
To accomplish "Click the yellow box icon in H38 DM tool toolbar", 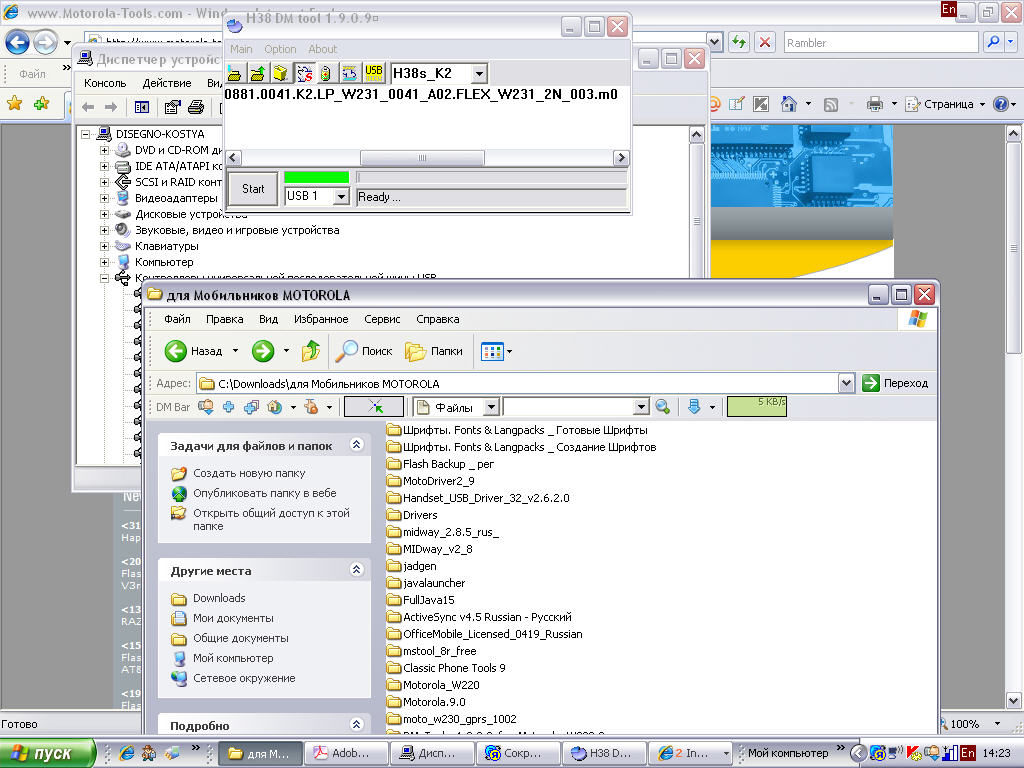I will (280, 73).
